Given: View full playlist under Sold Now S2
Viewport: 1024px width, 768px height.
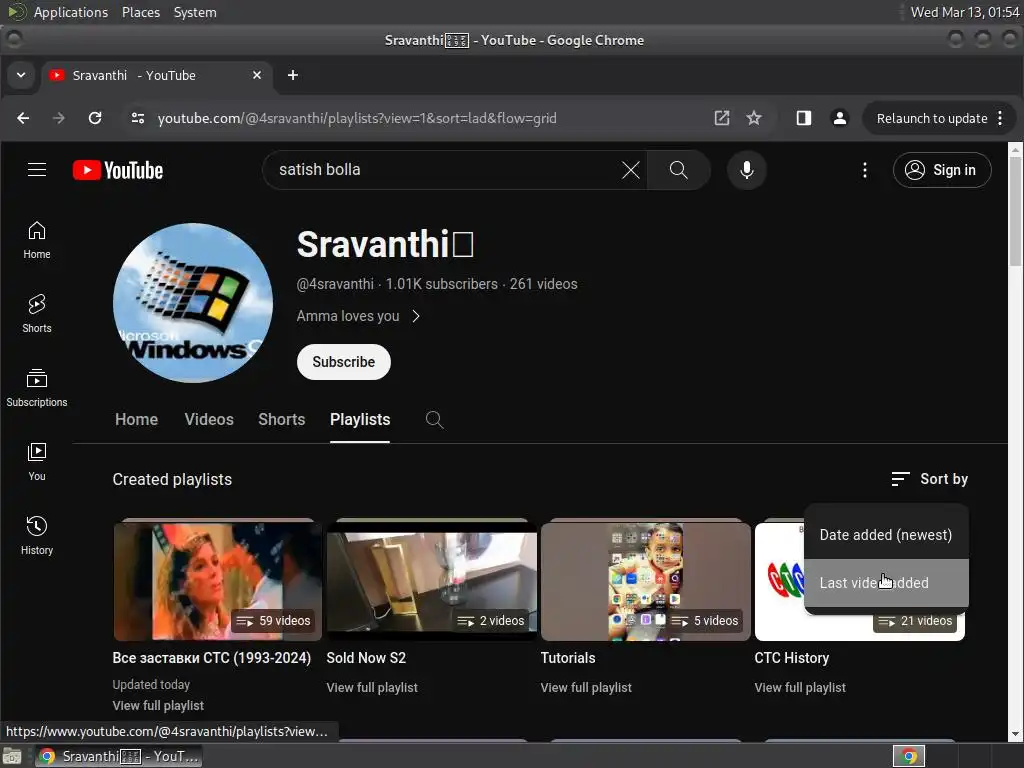Looking at the screenshot, I should click(372, 687).
